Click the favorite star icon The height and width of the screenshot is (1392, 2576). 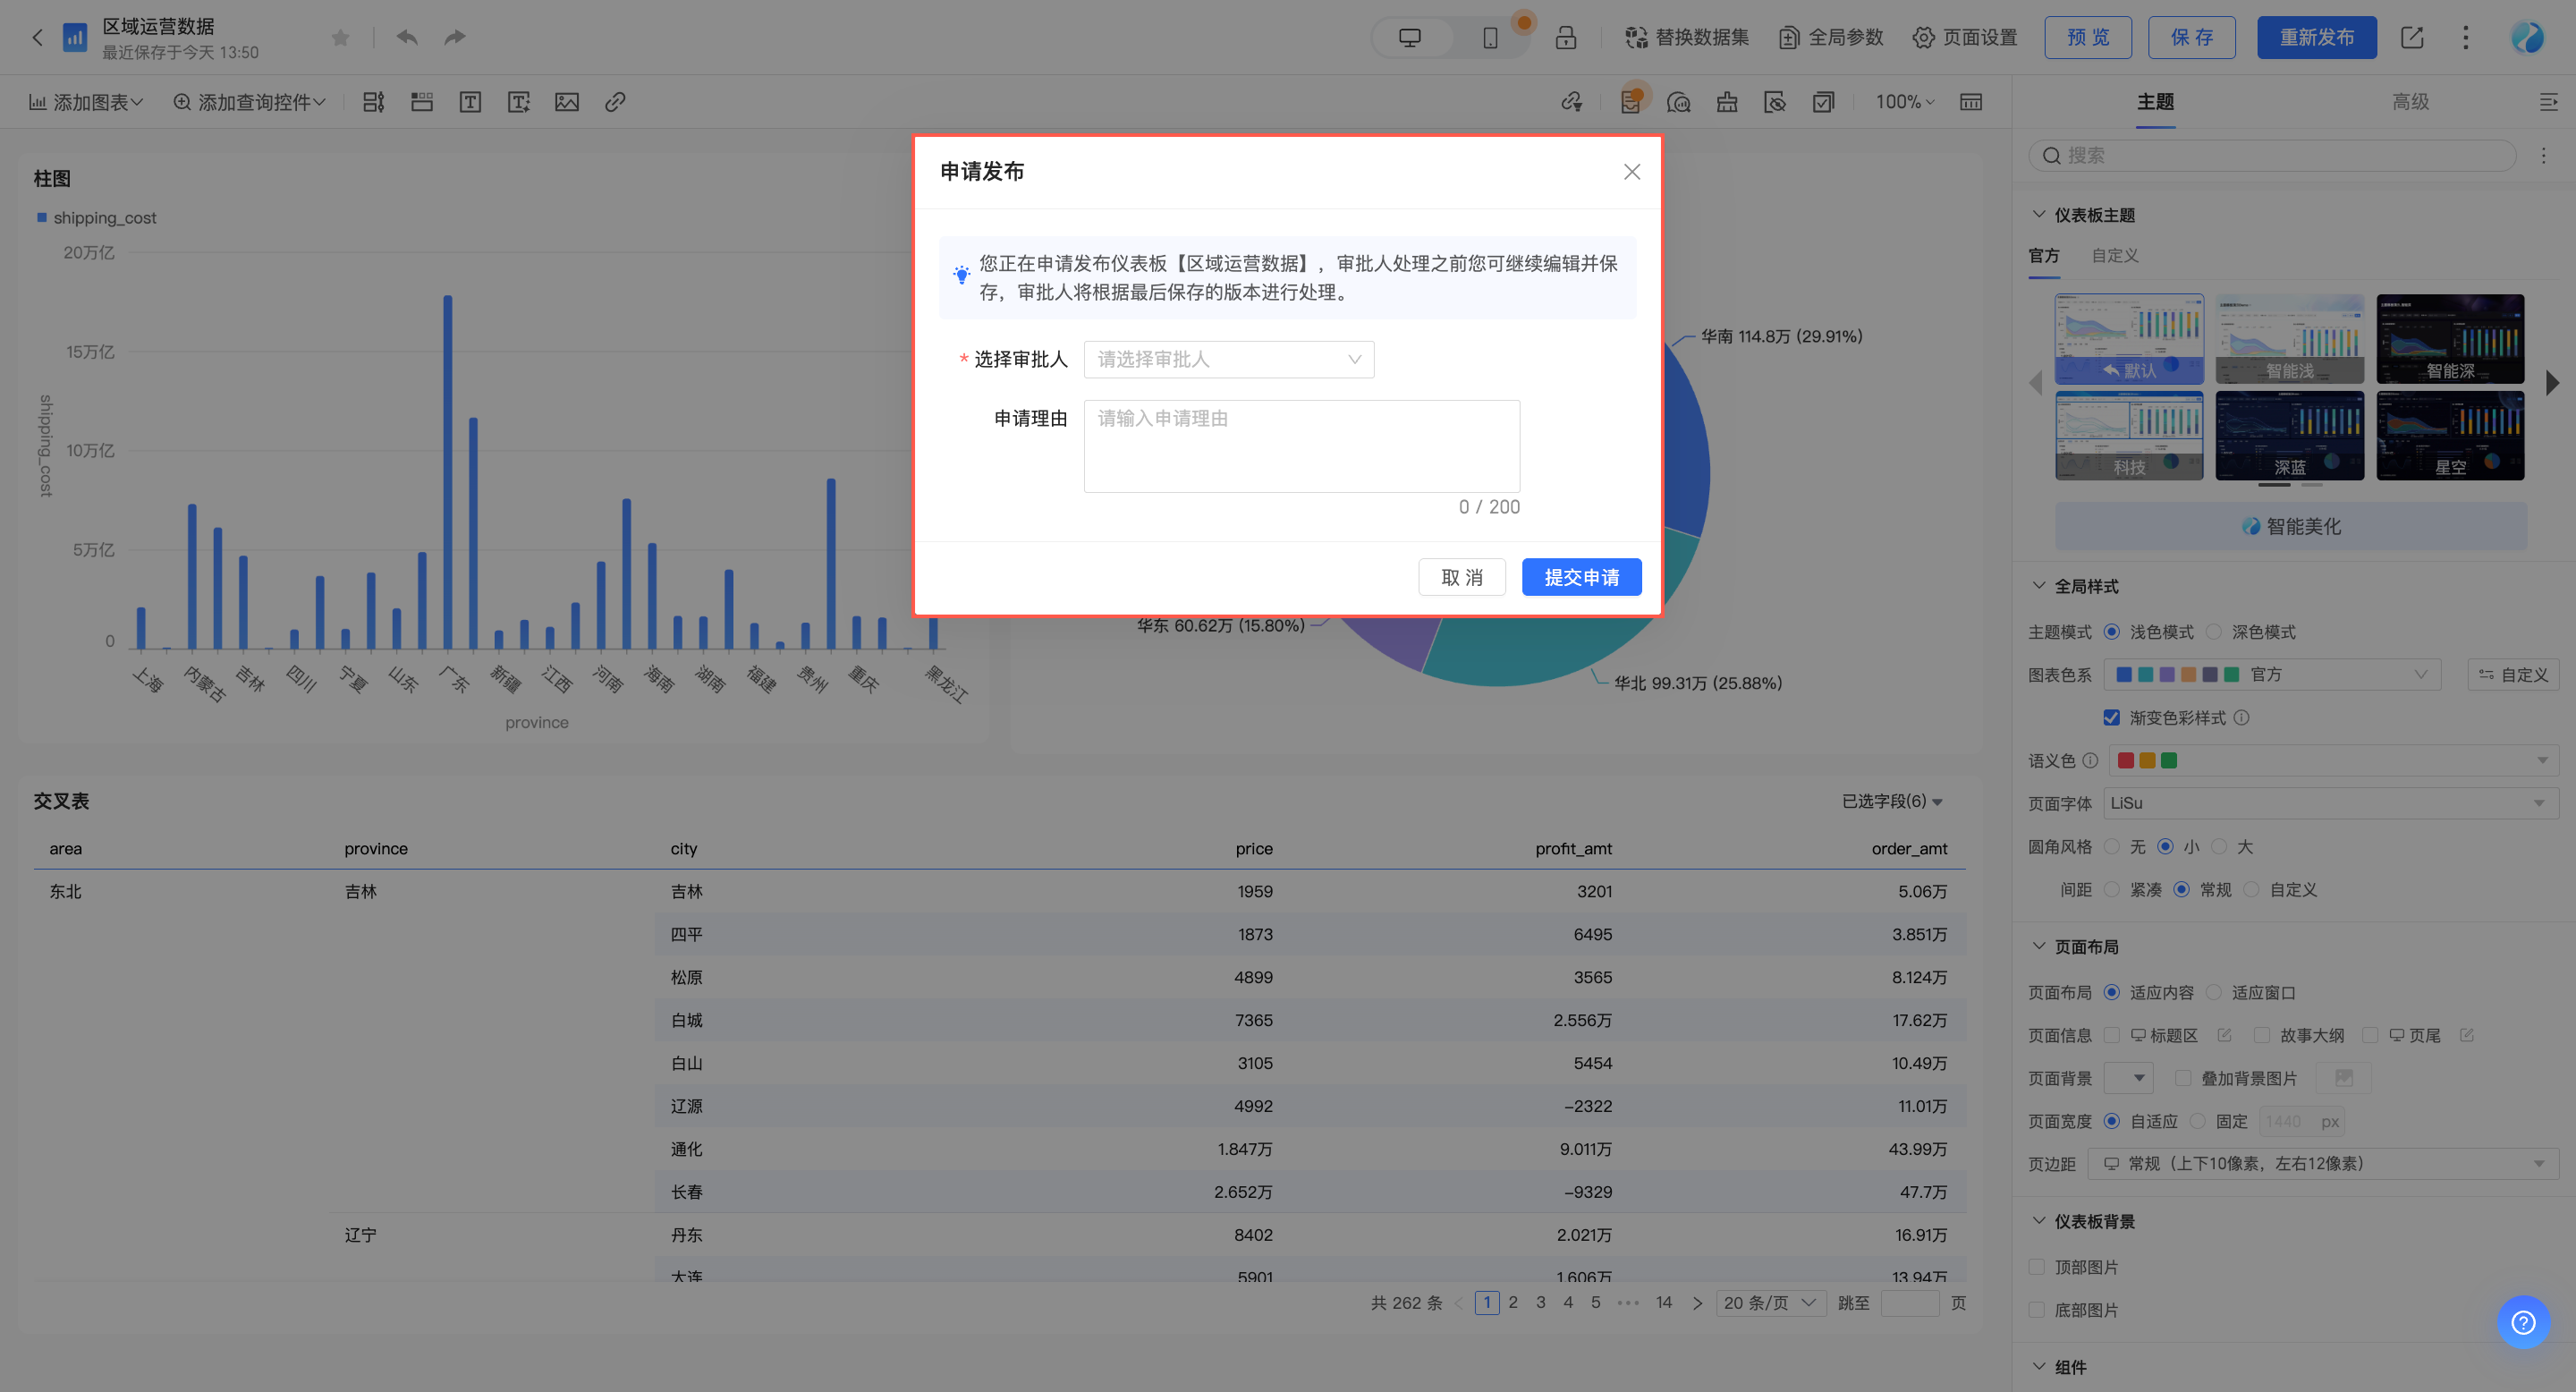(x=340, y=37)
